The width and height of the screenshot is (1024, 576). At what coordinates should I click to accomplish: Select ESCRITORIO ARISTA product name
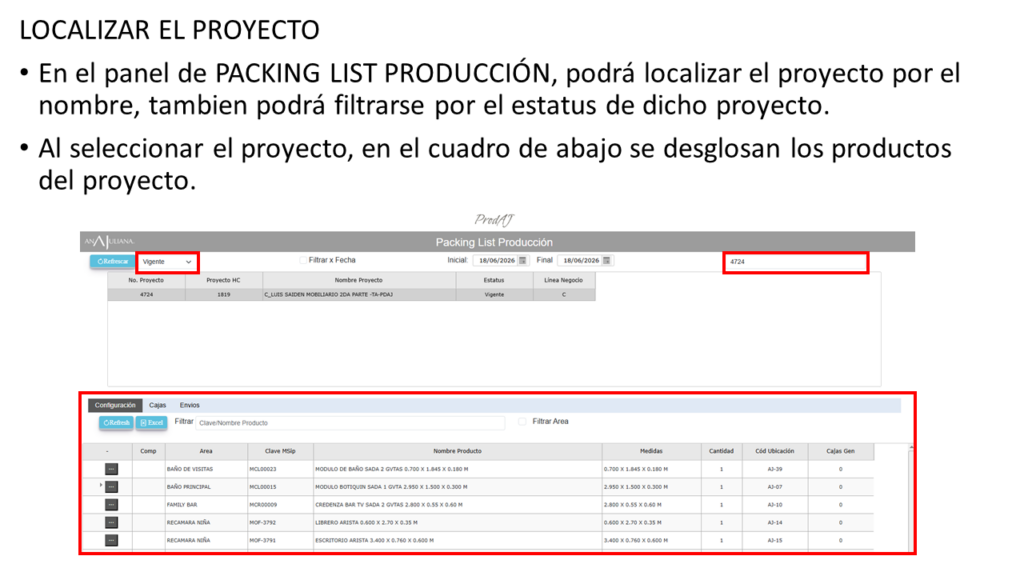pos(374,541)
